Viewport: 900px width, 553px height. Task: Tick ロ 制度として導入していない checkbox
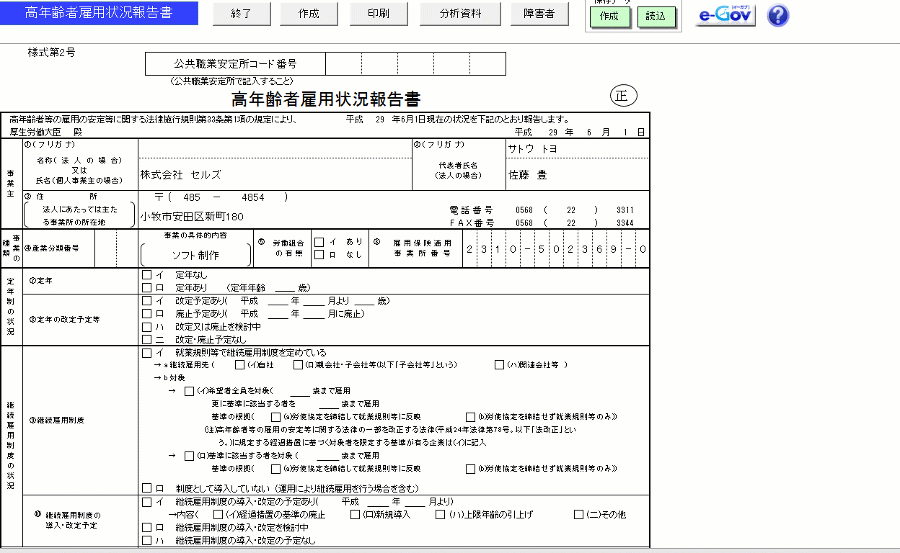[146, 488]
